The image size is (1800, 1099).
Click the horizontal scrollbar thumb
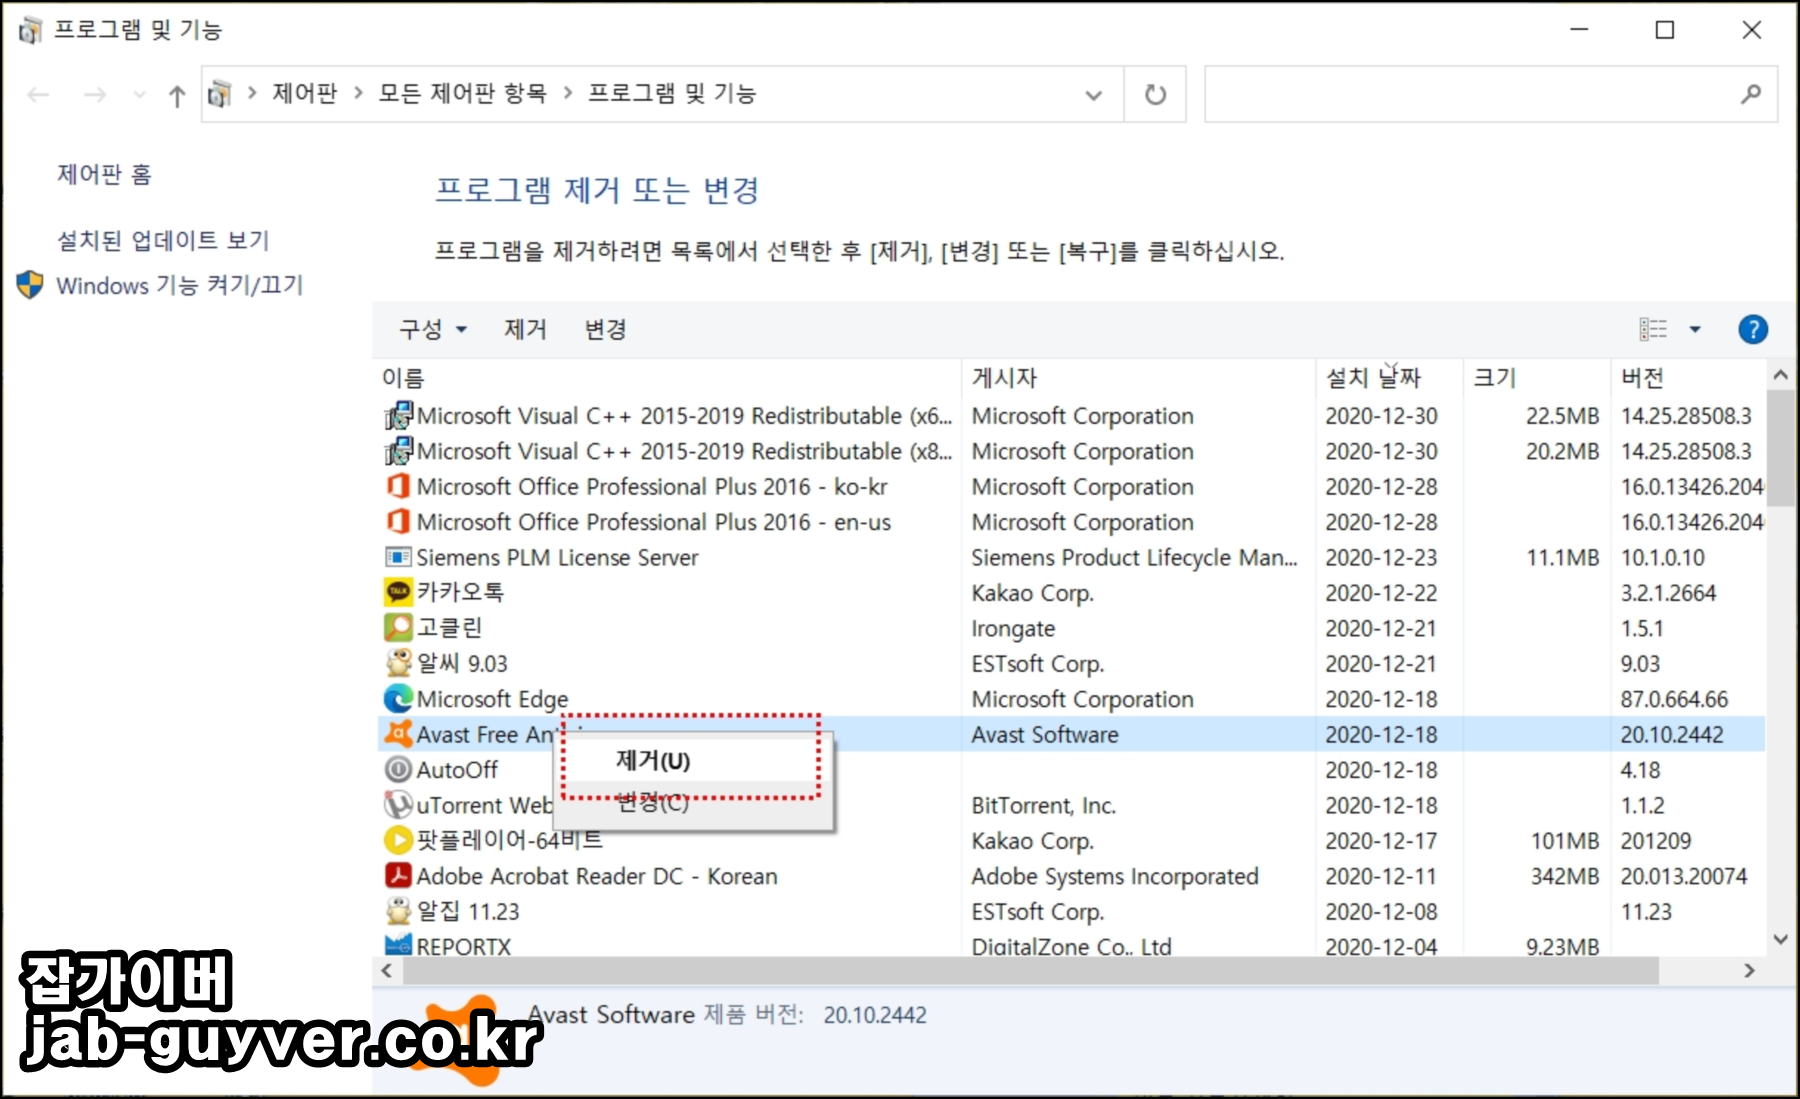[x=1030, y=970]
